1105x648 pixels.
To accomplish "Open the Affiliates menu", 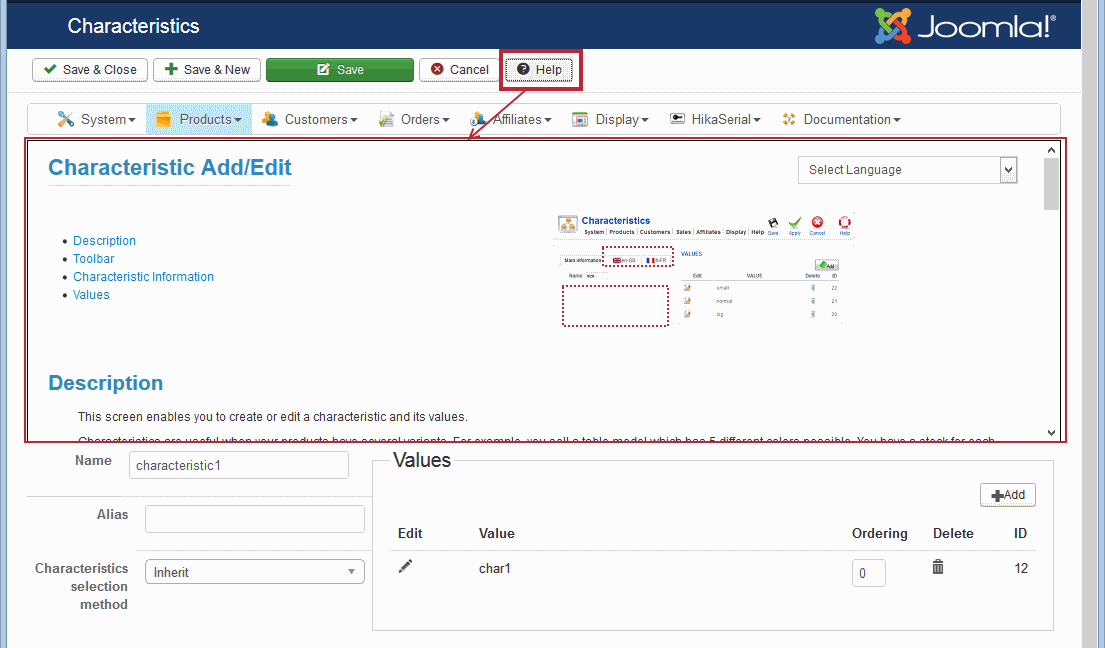I will pos(511,120).
